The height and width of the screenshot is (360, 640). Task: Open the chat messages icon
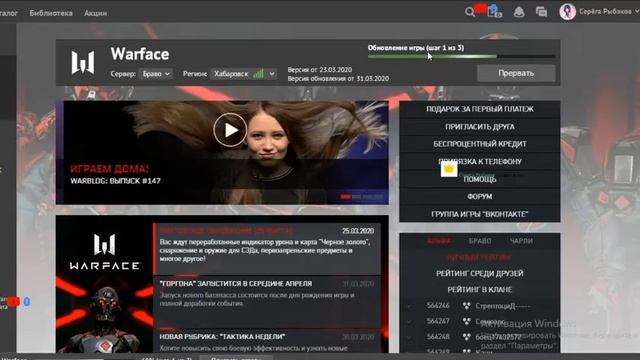[542, 12]
